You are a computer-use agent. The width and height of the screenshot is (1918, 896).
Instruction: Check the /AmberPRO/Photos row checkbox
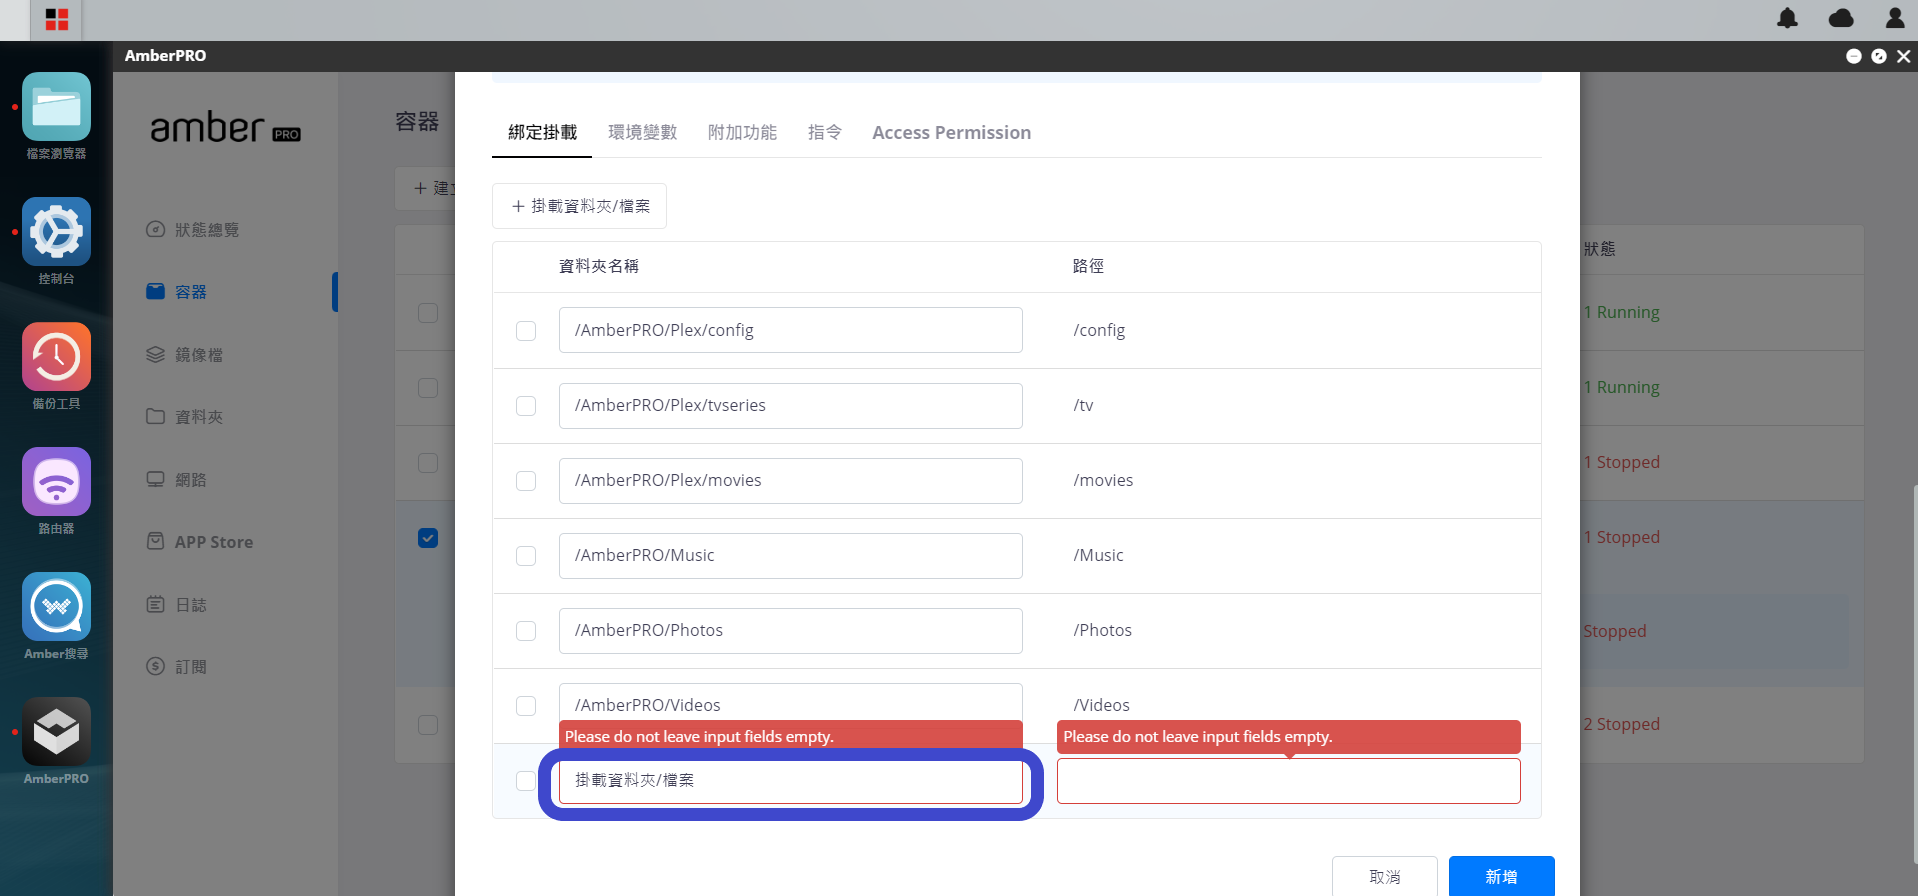526,631
